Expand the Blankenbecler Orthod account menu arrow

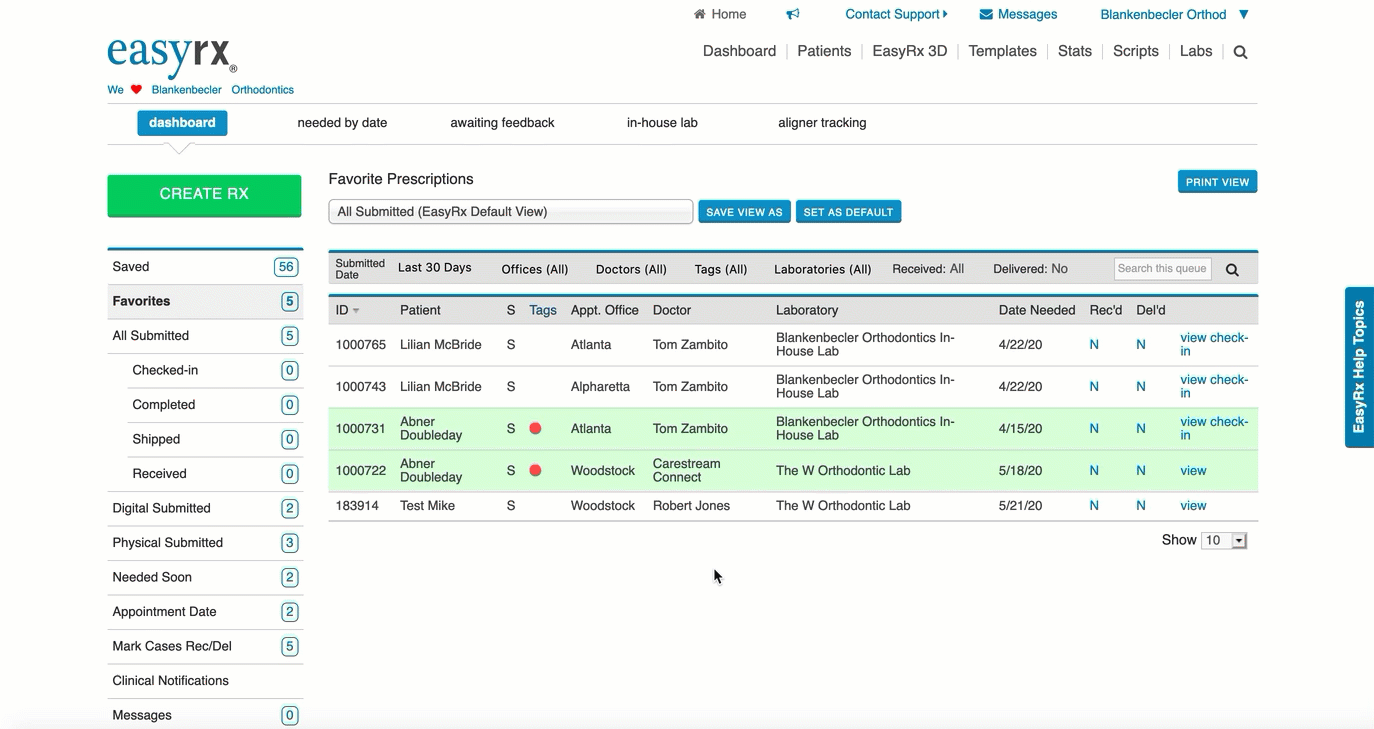[x=1244, y=14]
